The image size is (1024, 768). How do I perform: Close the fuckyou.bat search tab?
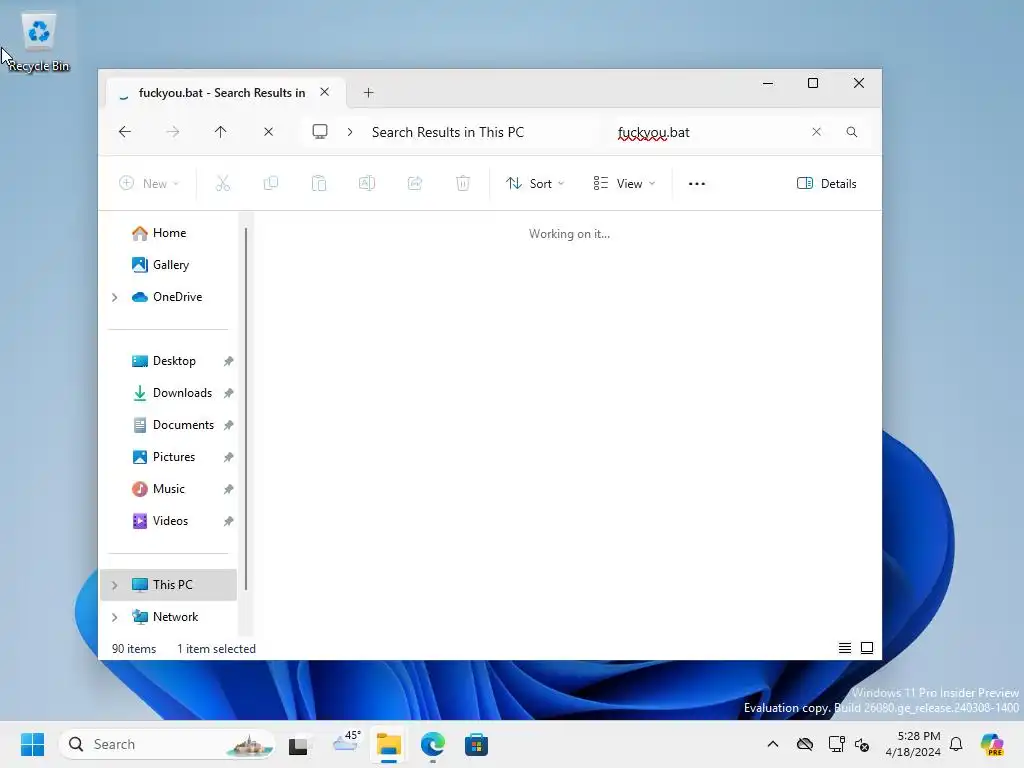325,92
